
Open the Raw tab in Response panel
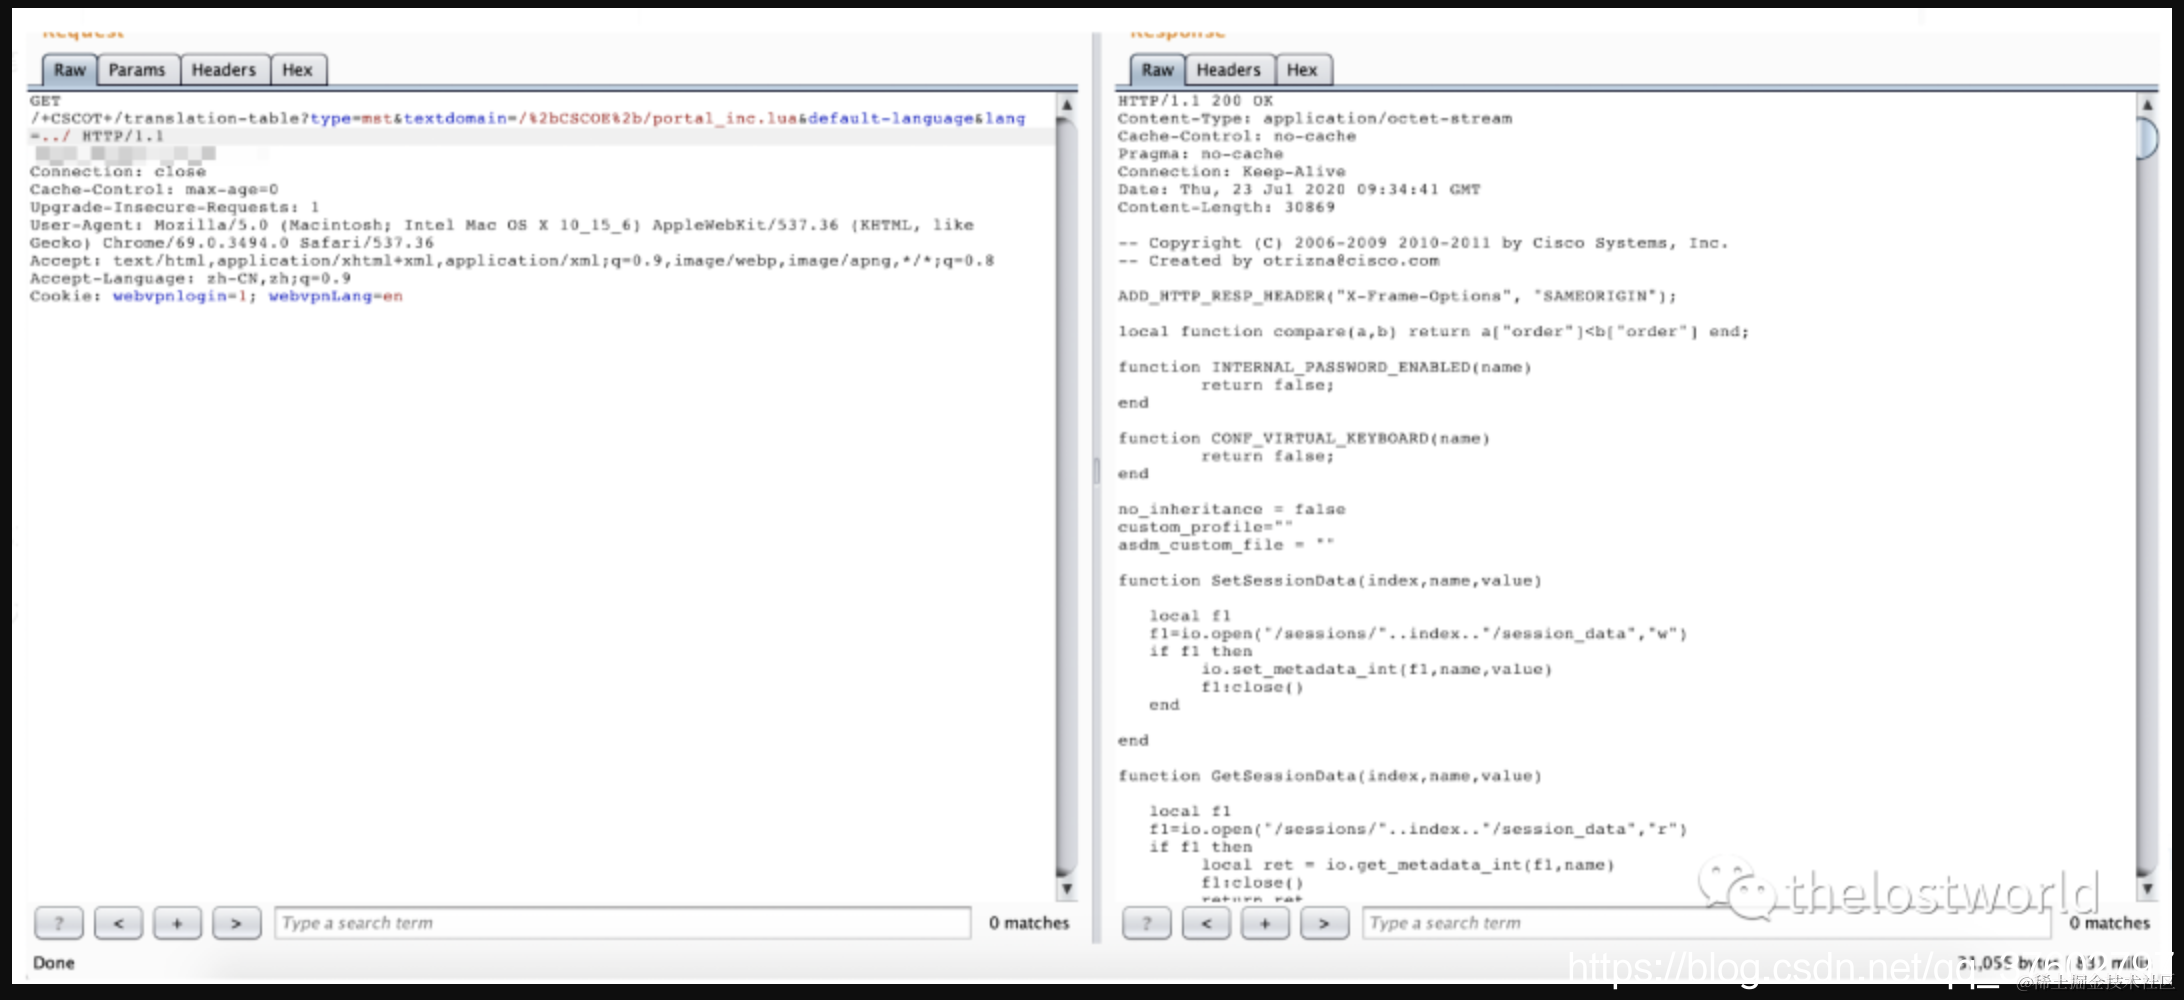tap(1158, 70)
